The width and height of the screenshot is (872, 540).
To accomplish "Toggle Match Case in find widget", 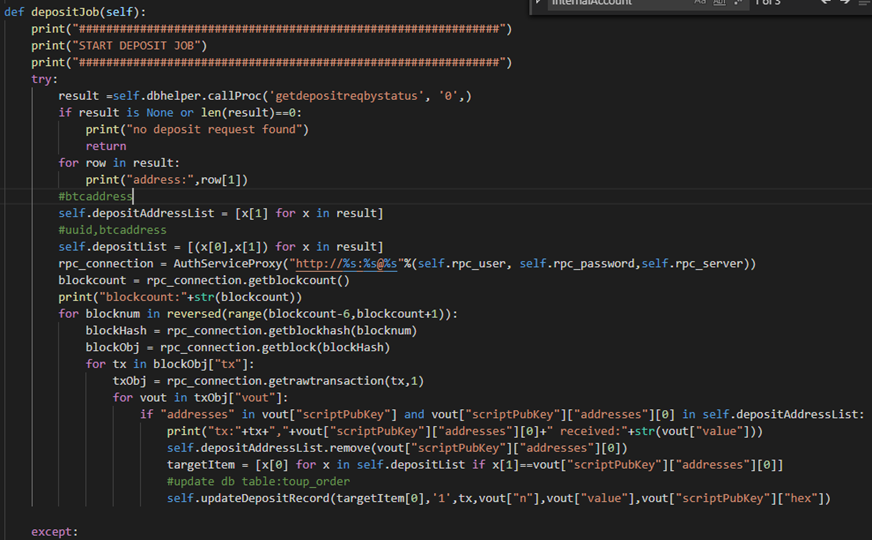I will click(700, 2).
